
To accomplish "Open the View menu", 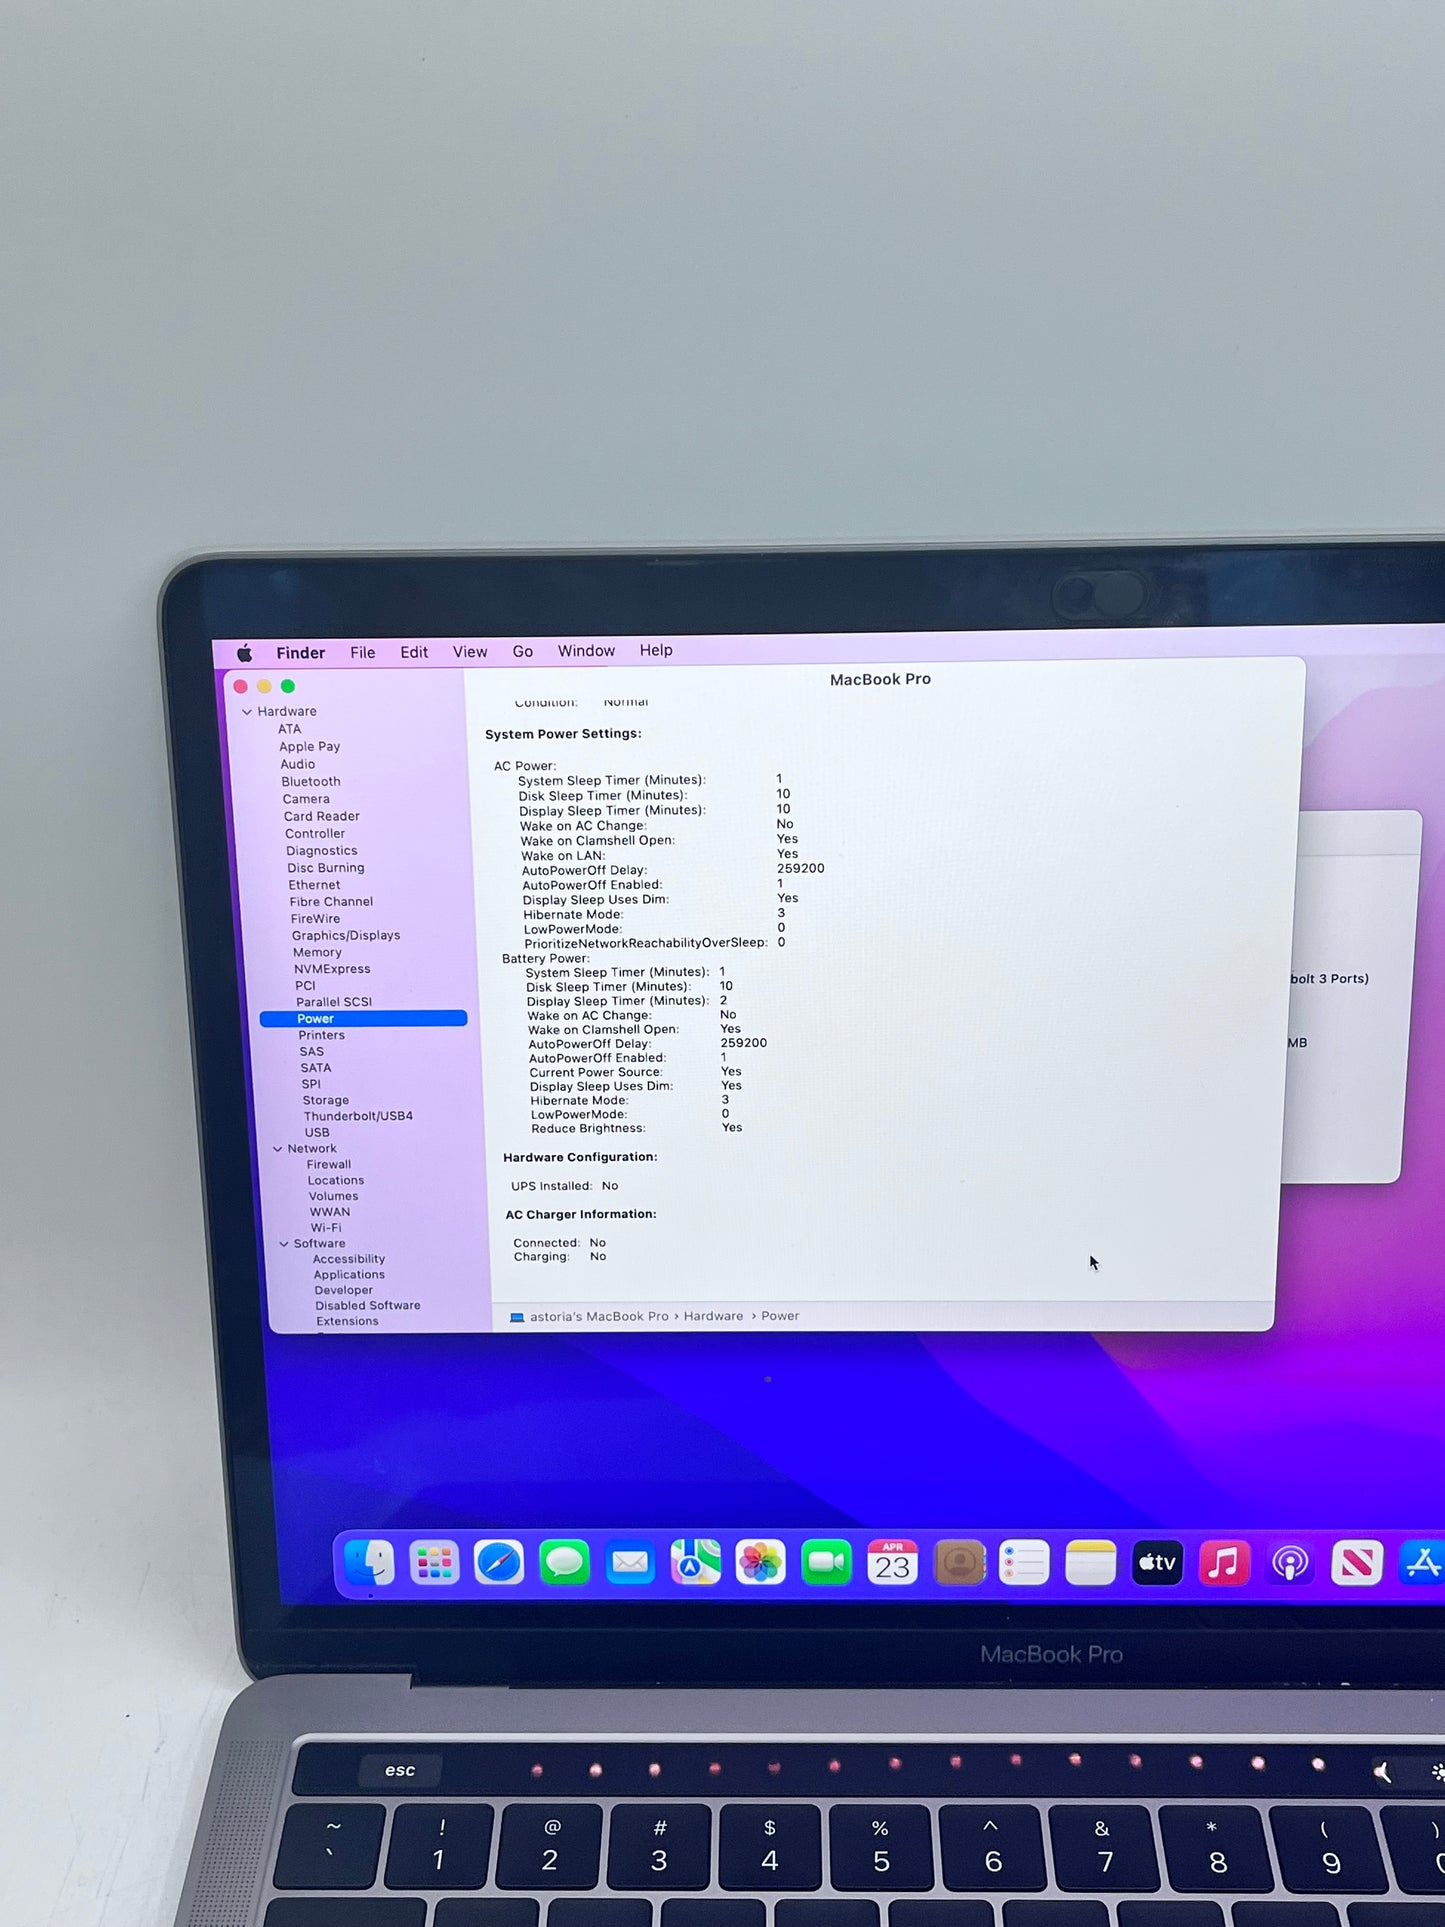I will [x=470, y=652].
